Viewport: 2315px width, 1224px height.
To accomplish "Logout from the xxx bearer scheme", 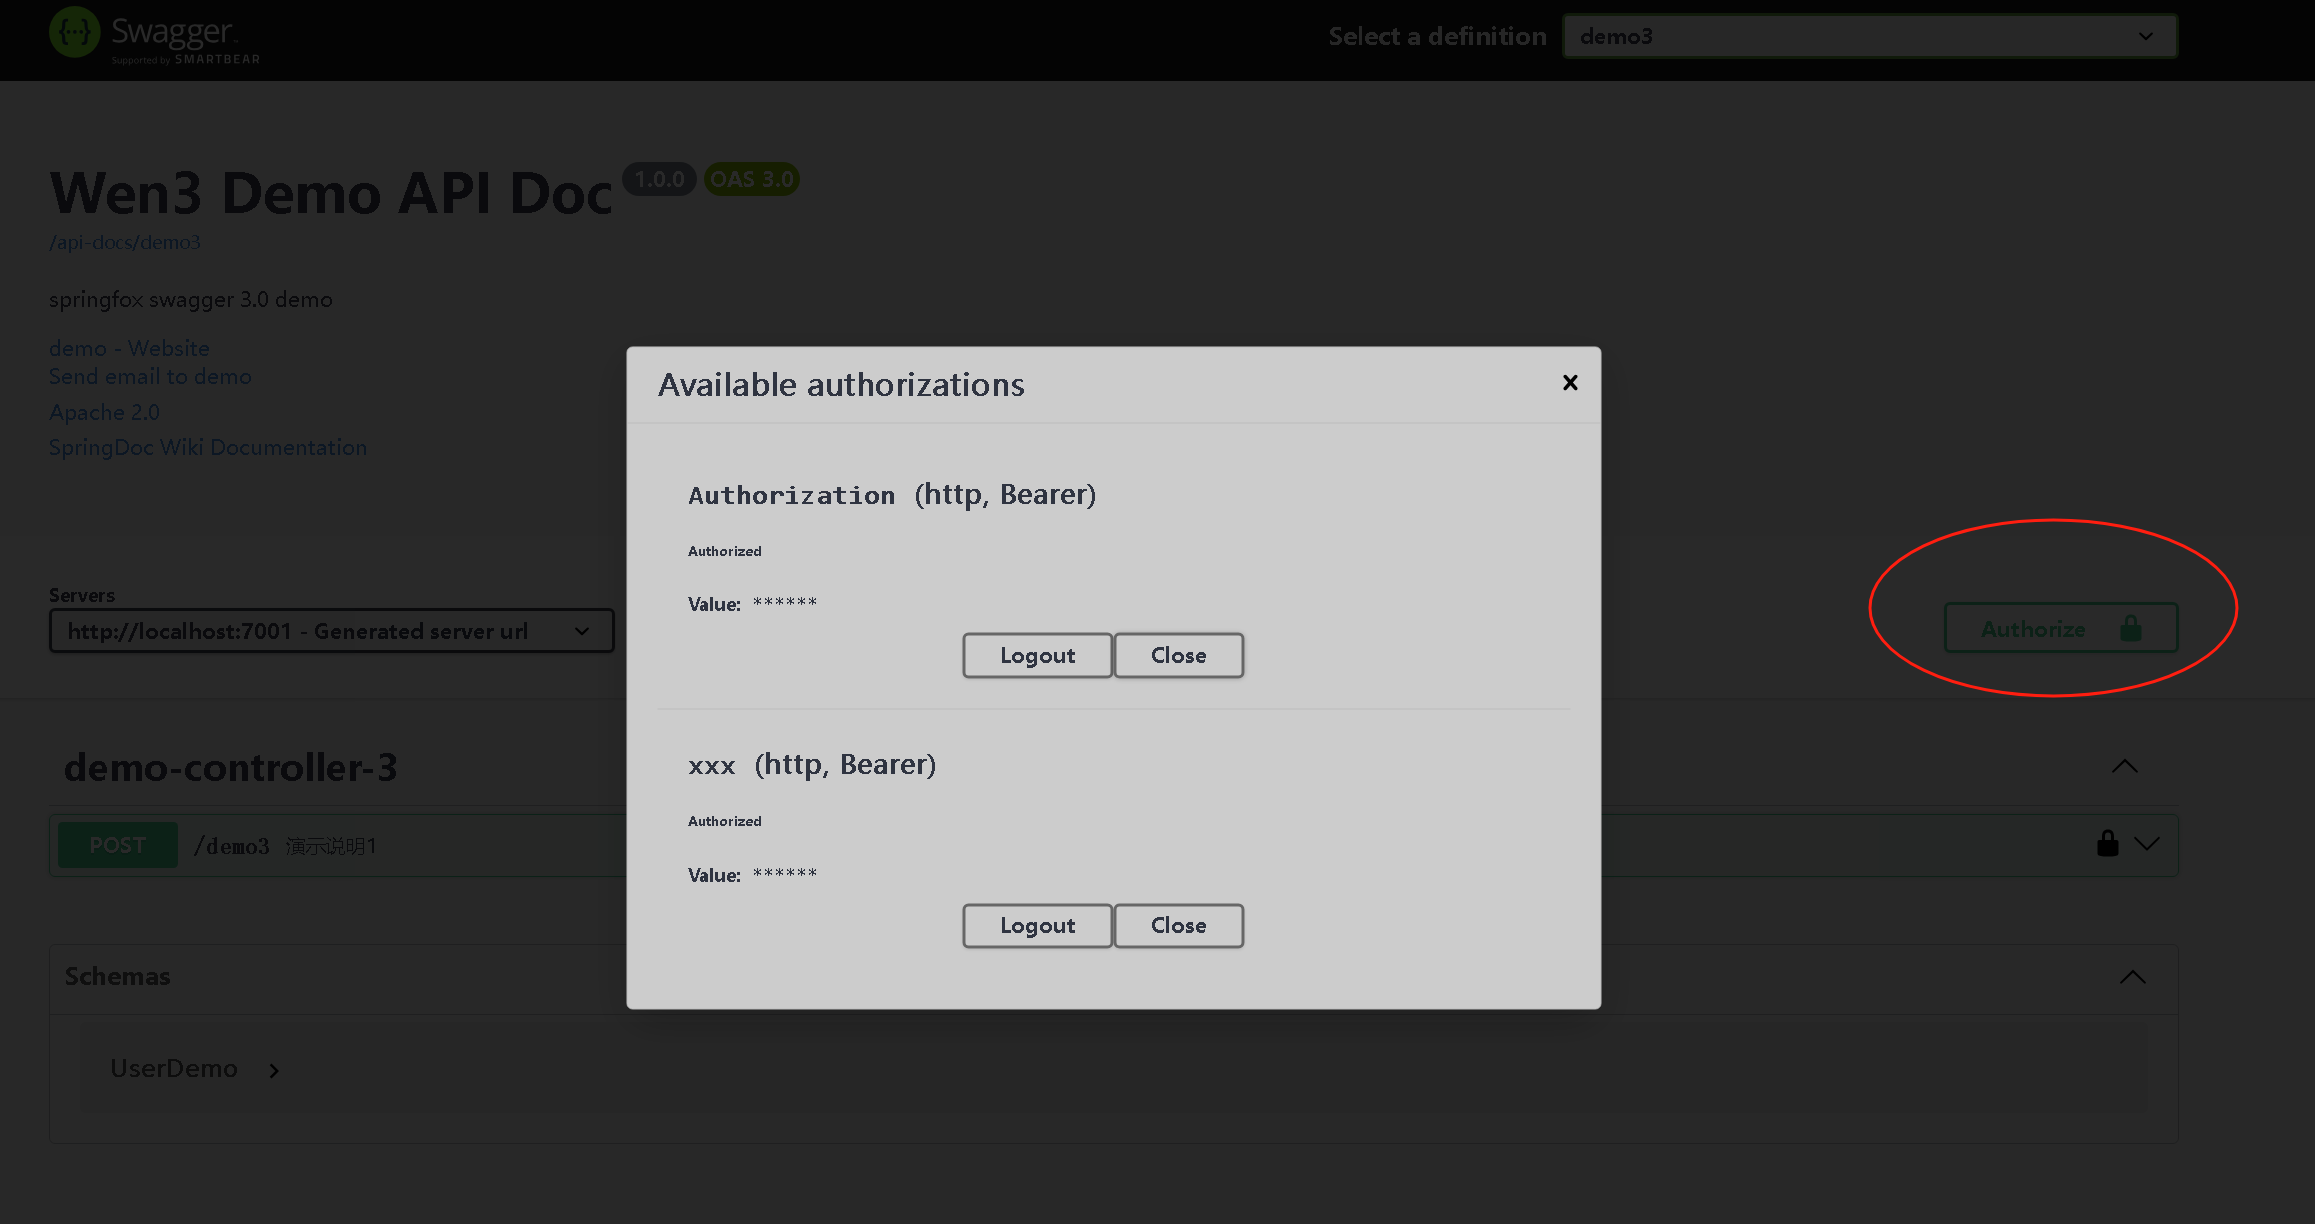I will tap(1037, 926).
